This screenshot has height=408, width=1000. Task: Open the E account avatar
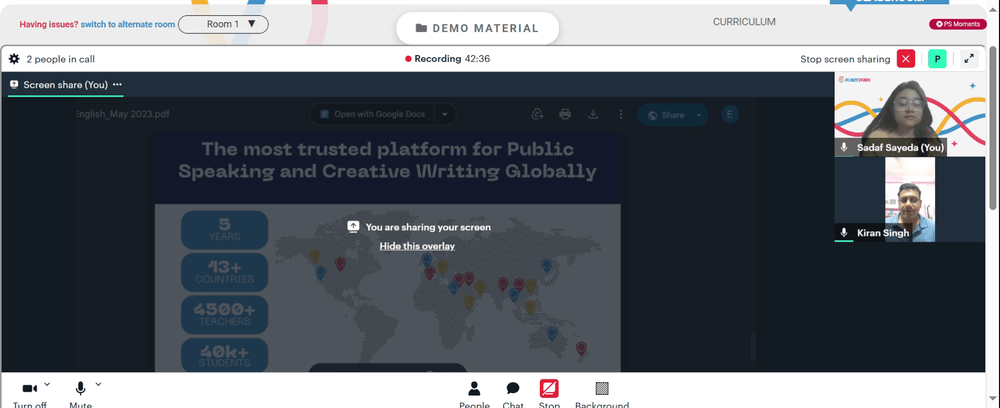point(730,114)
